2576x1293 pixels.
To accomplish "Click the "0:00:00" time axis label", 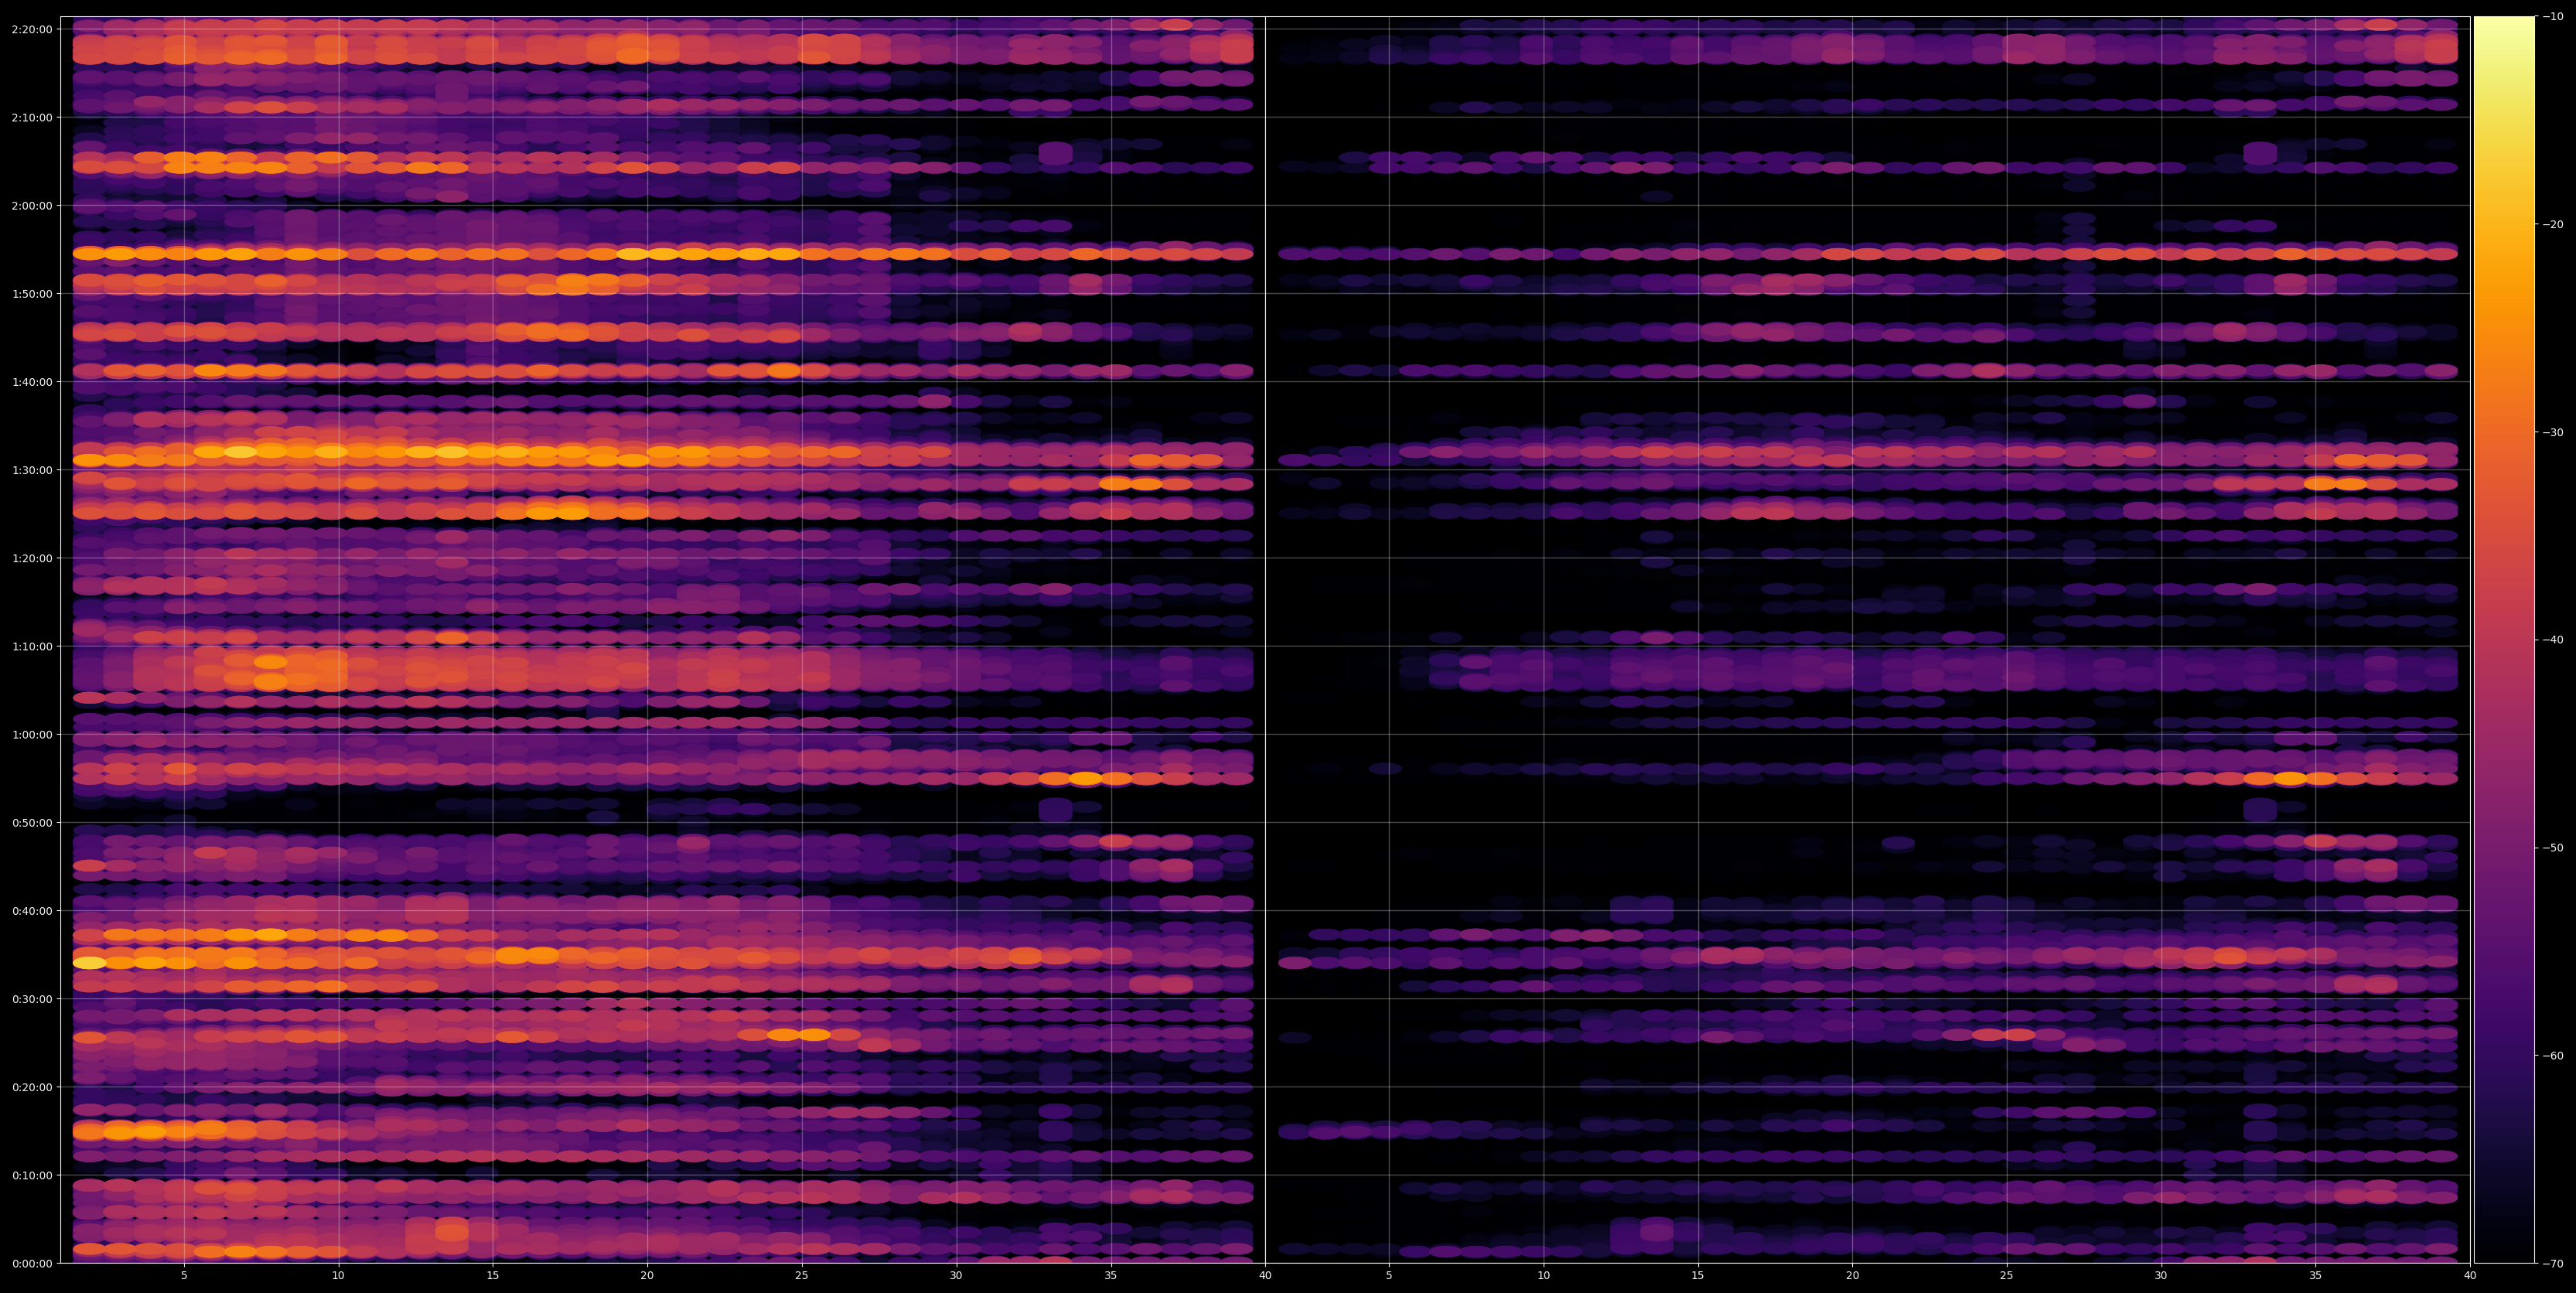I will click(x=31, y=1263).
